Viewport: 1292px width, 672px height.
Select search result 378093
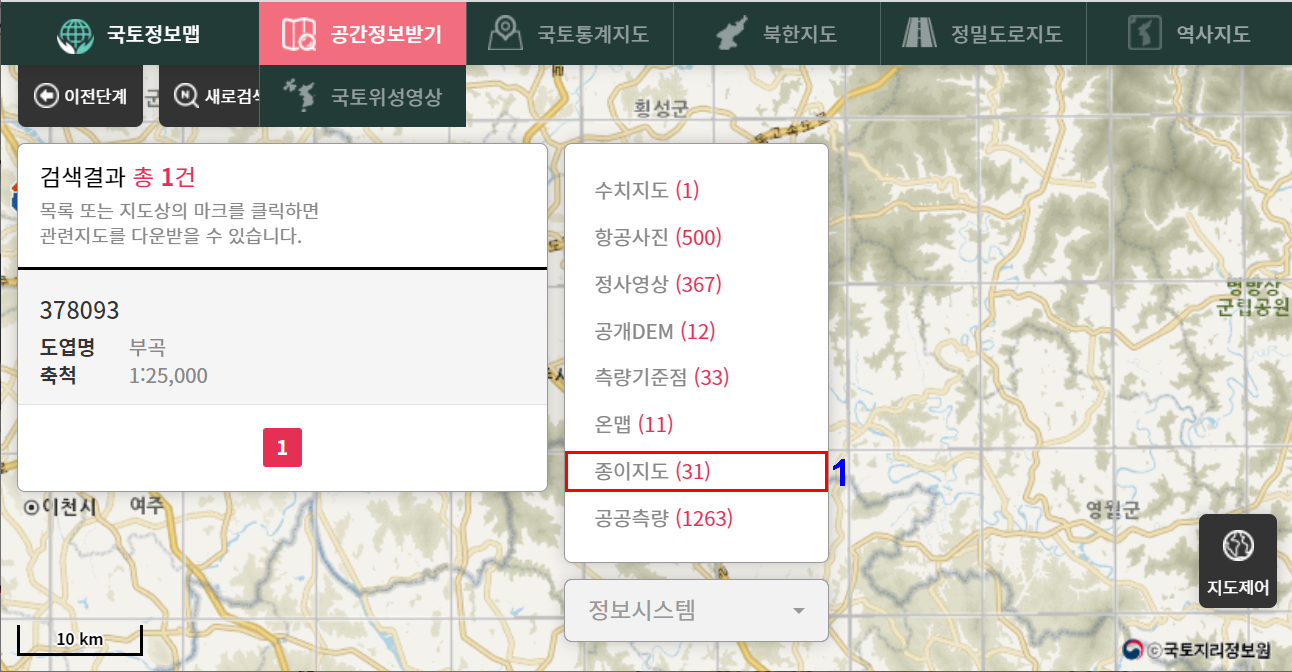tap(282, 337)
